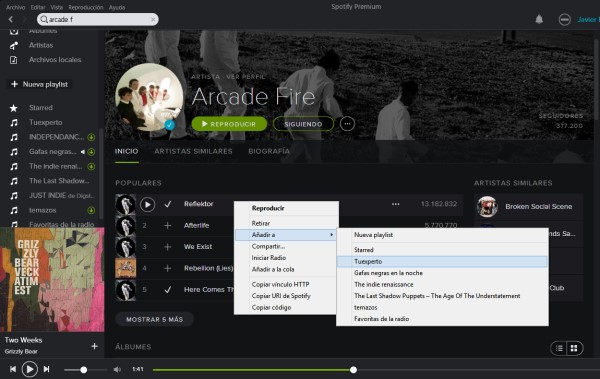The height and width of the screenshot is (379, 600).
Task: Open the Grizzly Bear Veckatimest cover art
Action: pos(52,280)
